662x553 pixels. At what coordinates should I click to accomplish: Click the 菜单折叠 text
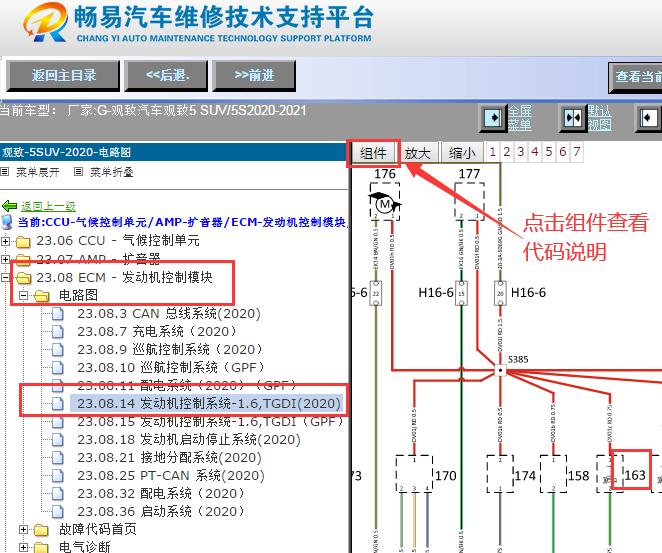pyautogui.click(x=112, y=172)
